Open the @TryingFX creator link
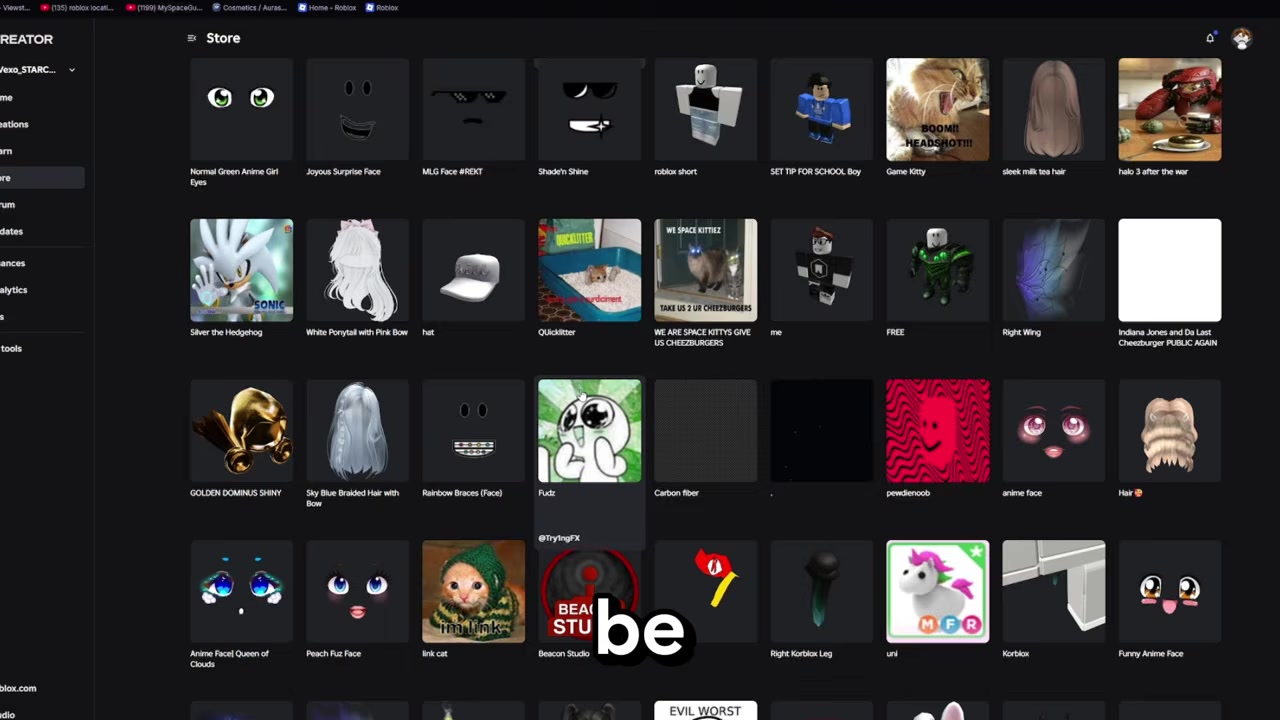This screenshot has width=1280, height=720. click(559, 538)
